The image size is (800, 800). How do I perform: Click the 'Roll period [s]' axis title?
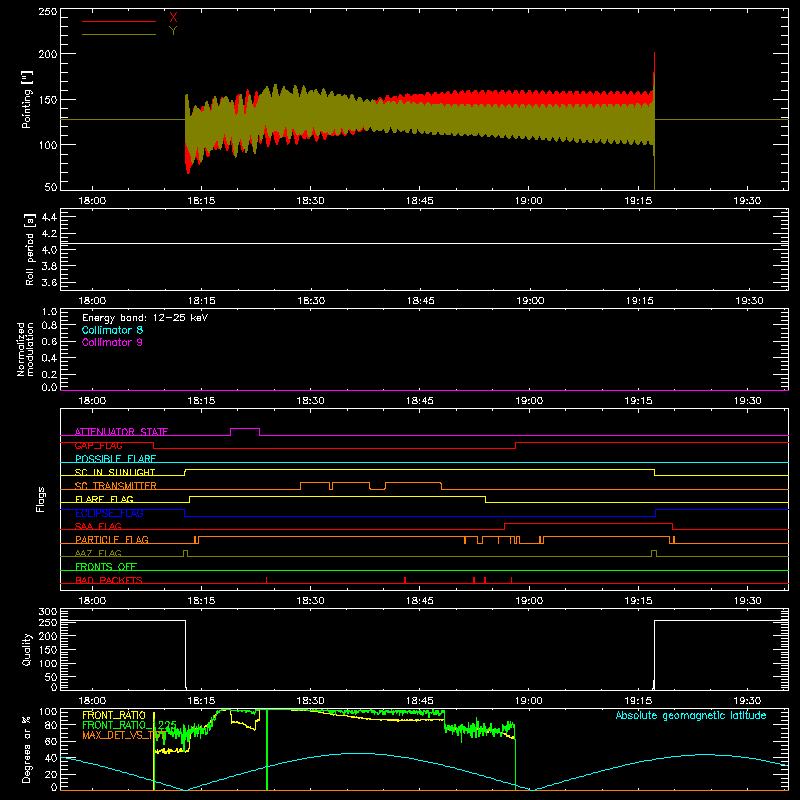pyautogui.click(x=30, y=249)
